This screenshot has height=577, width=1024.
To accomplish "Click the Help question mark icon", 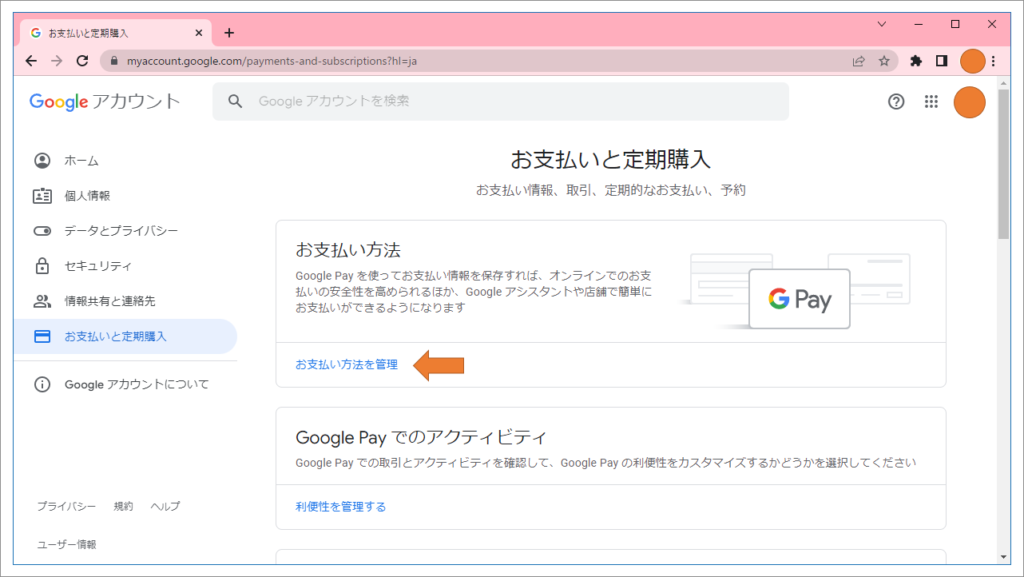I will [x=896, y=101].
